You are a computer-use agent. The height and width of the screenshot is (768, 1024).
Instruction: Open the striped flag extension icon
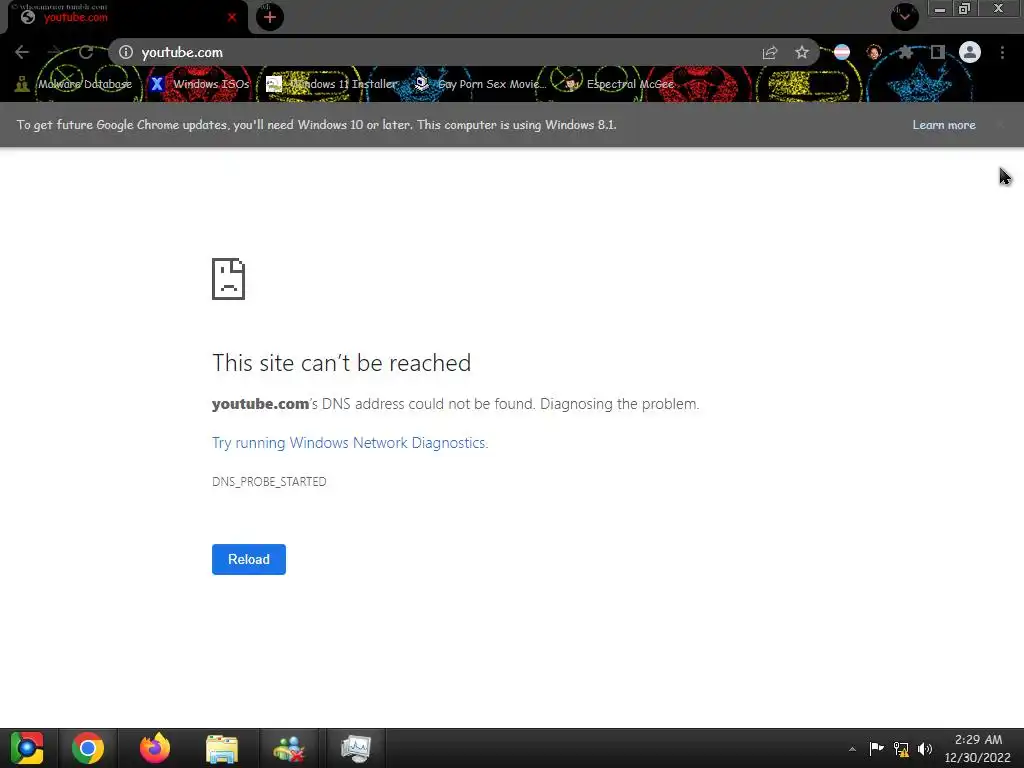point(842,52)
